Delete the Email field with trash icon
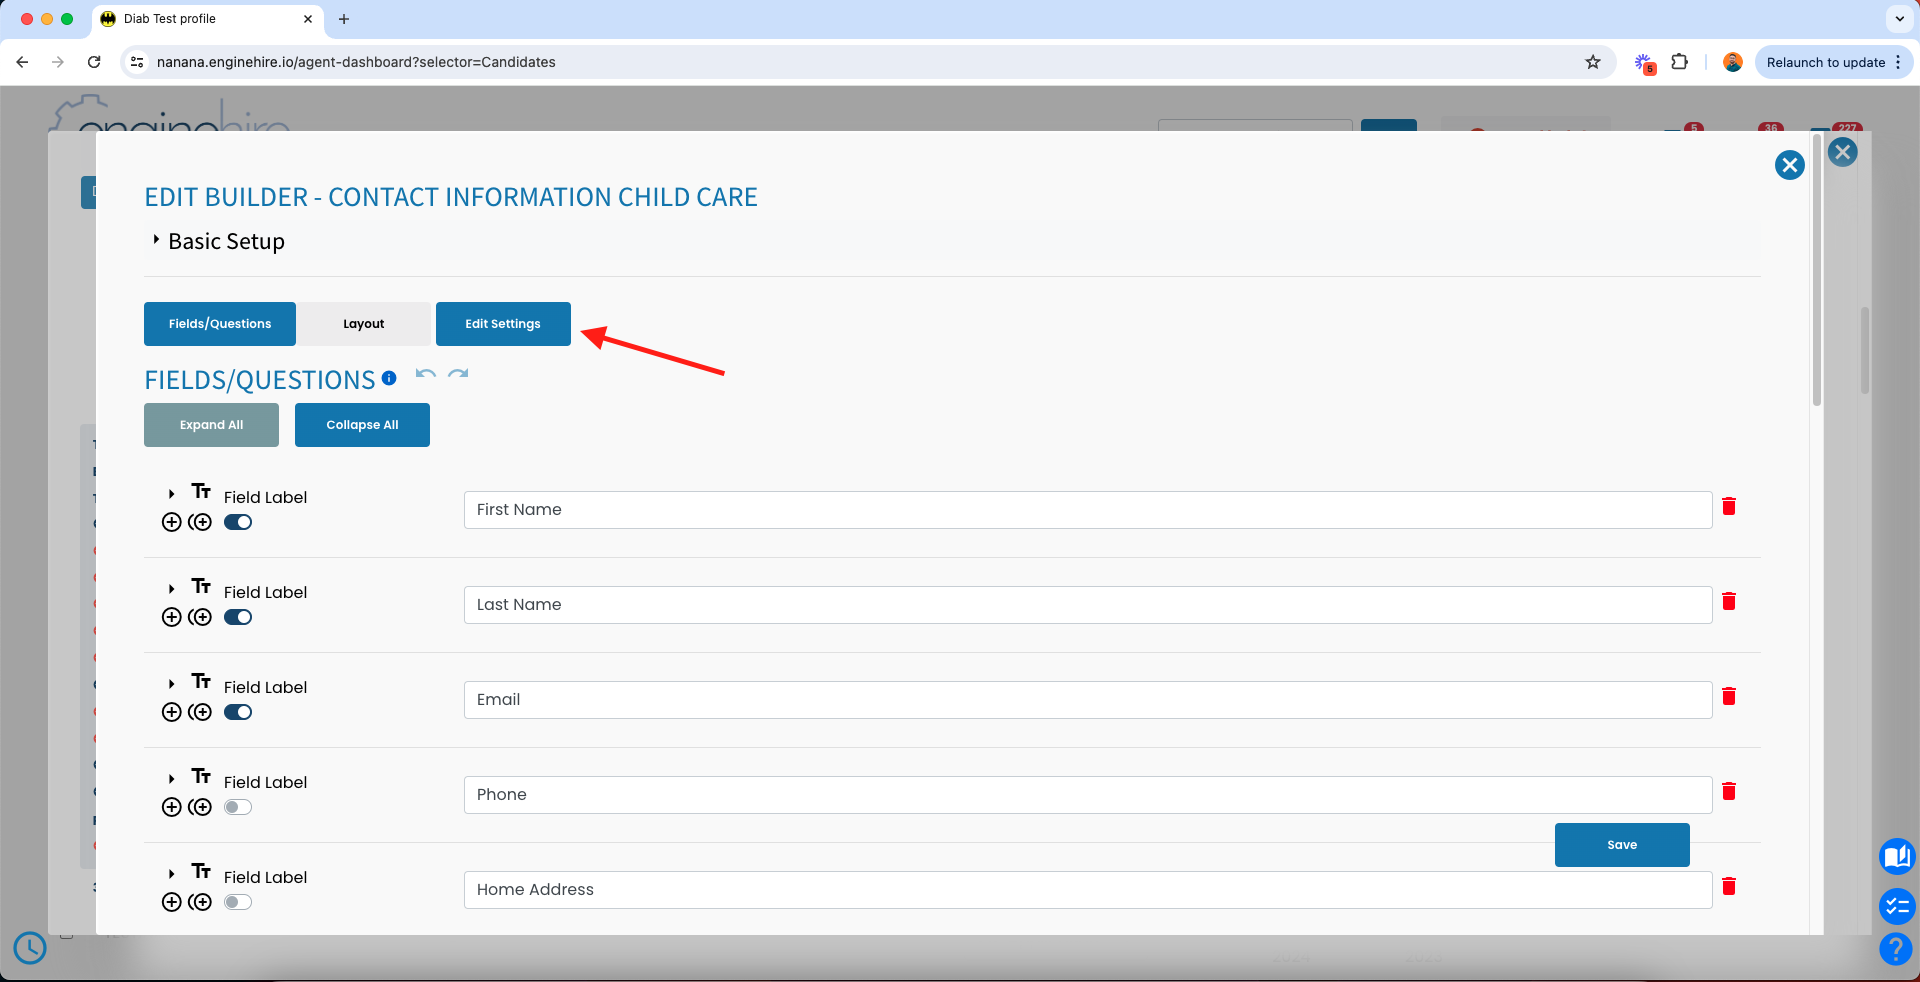This screenshot has width=1920, height=982. (x=1729, y=696)
